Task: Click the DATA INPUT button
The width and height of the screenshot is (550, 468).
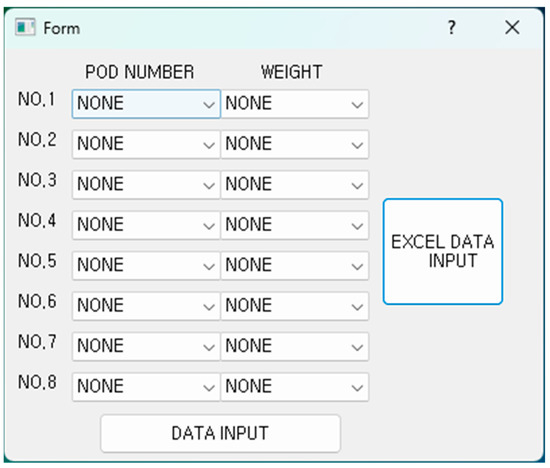Action: pos(220,433)
